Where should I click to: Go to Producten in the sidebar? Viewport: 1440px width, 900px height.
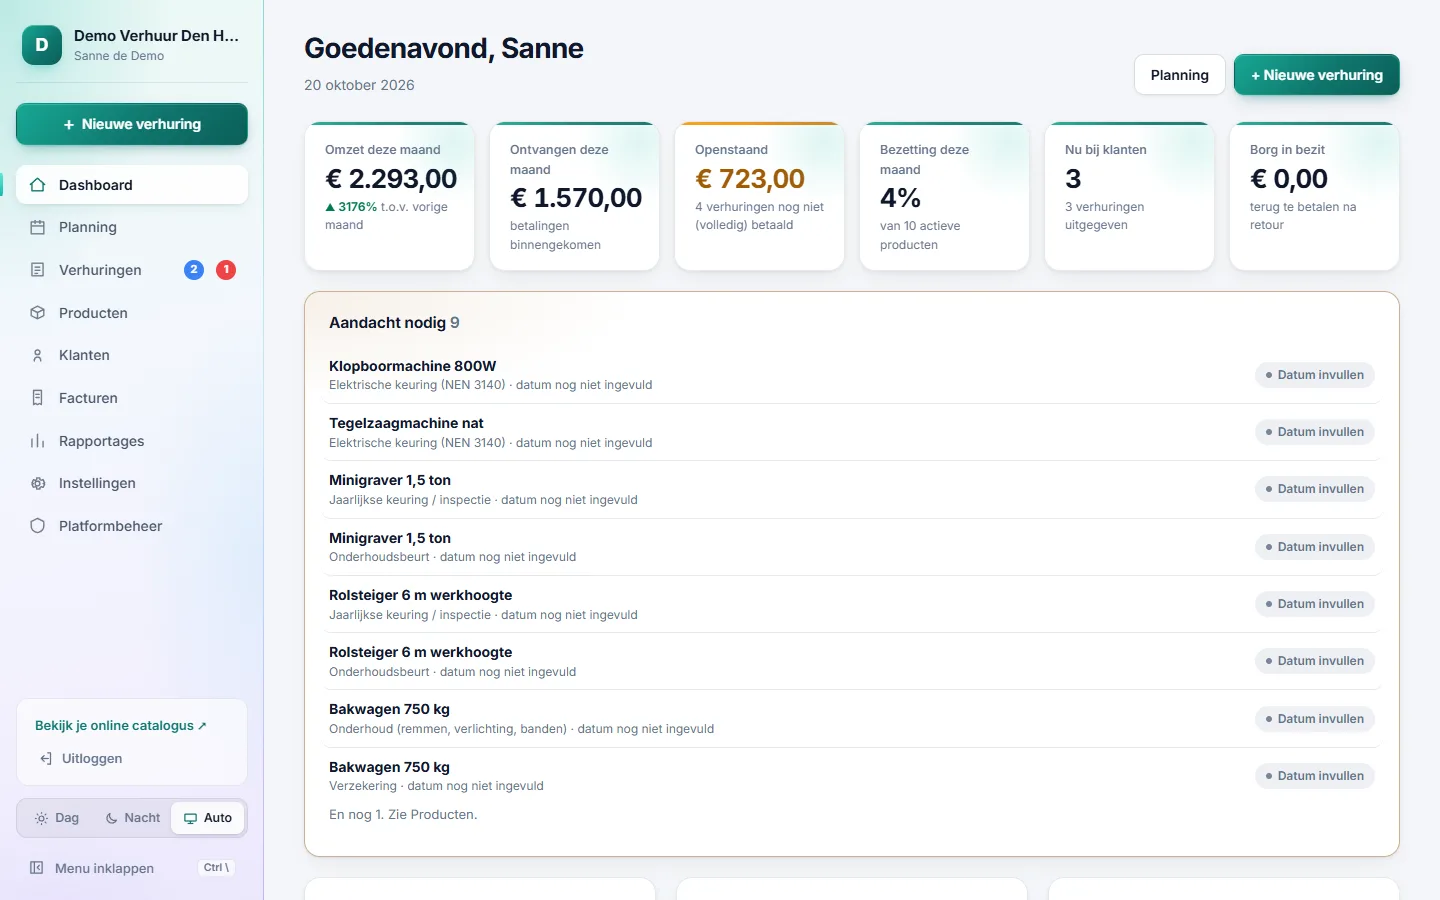click(x=132, y=313)
